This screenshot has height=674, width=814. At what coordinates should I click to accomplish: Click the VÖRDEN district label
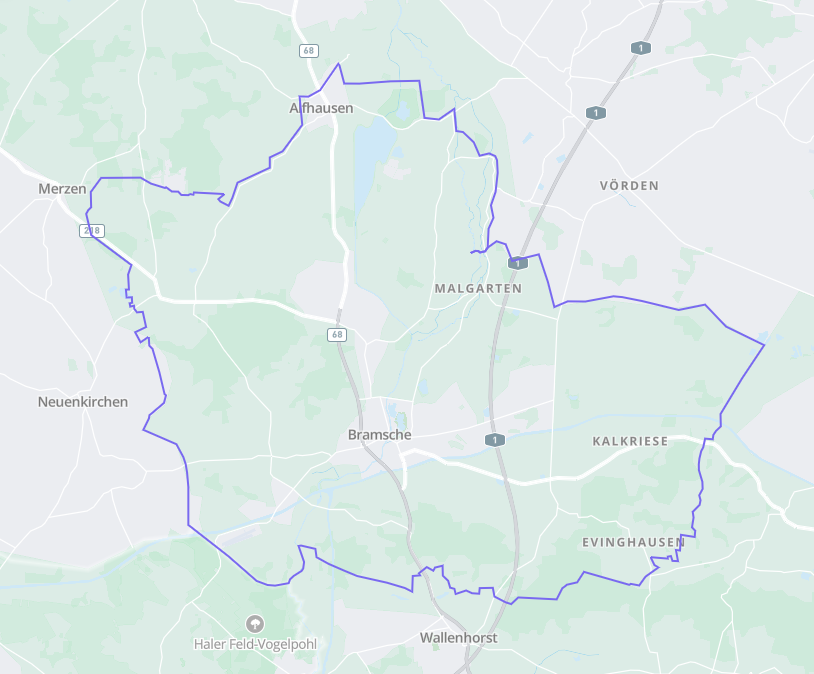(x=629, y=186)
